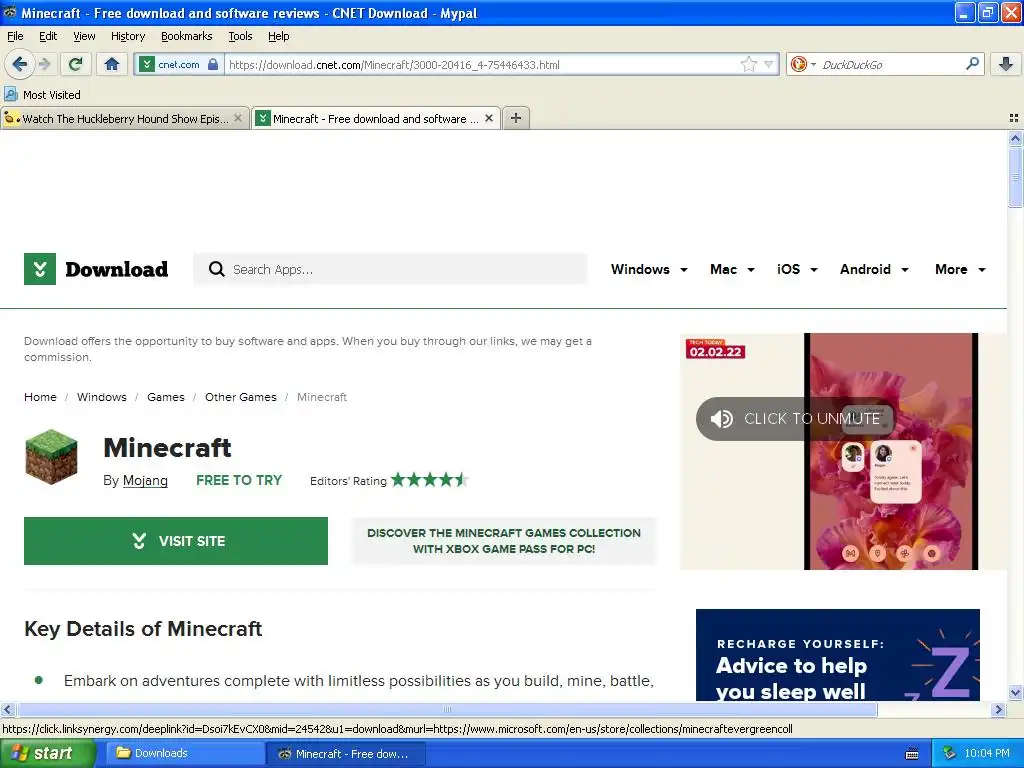Open the Bookmarks menu
This screenshot has width=1024, height=768.
(x=187, y=36)
